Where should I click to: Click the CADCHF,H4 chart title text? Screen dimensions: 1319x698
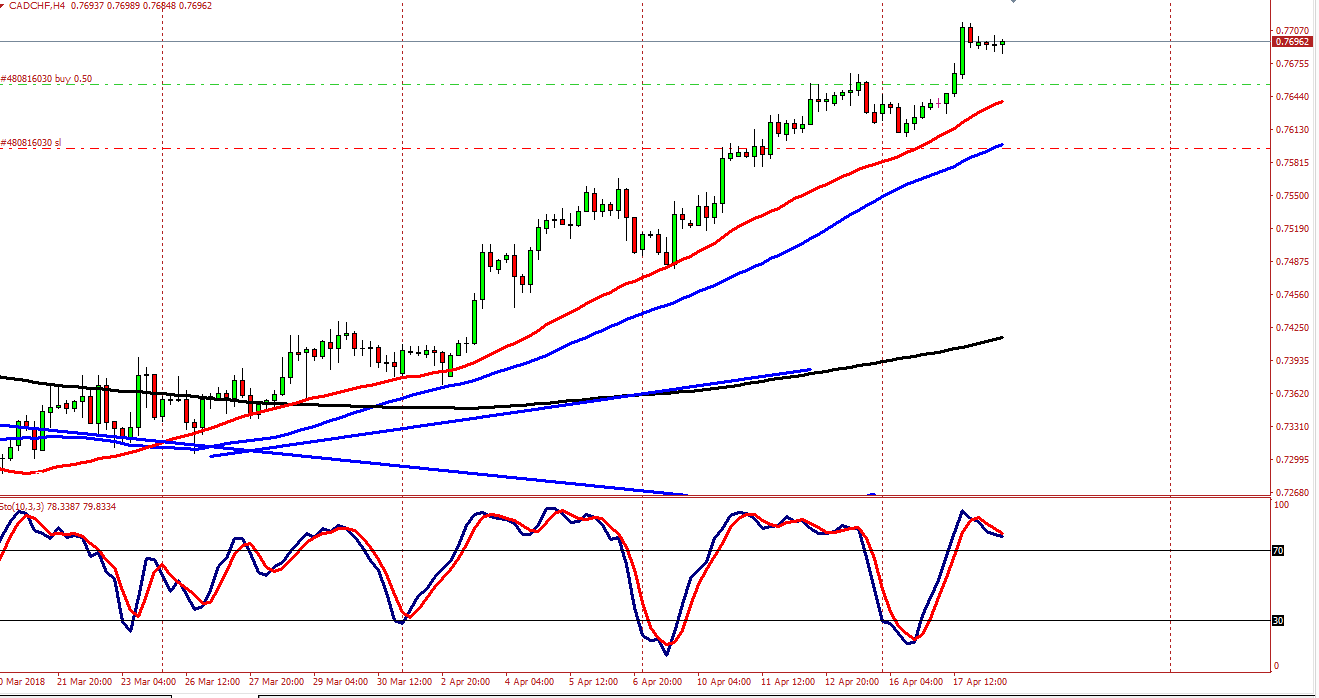(38, 6)
